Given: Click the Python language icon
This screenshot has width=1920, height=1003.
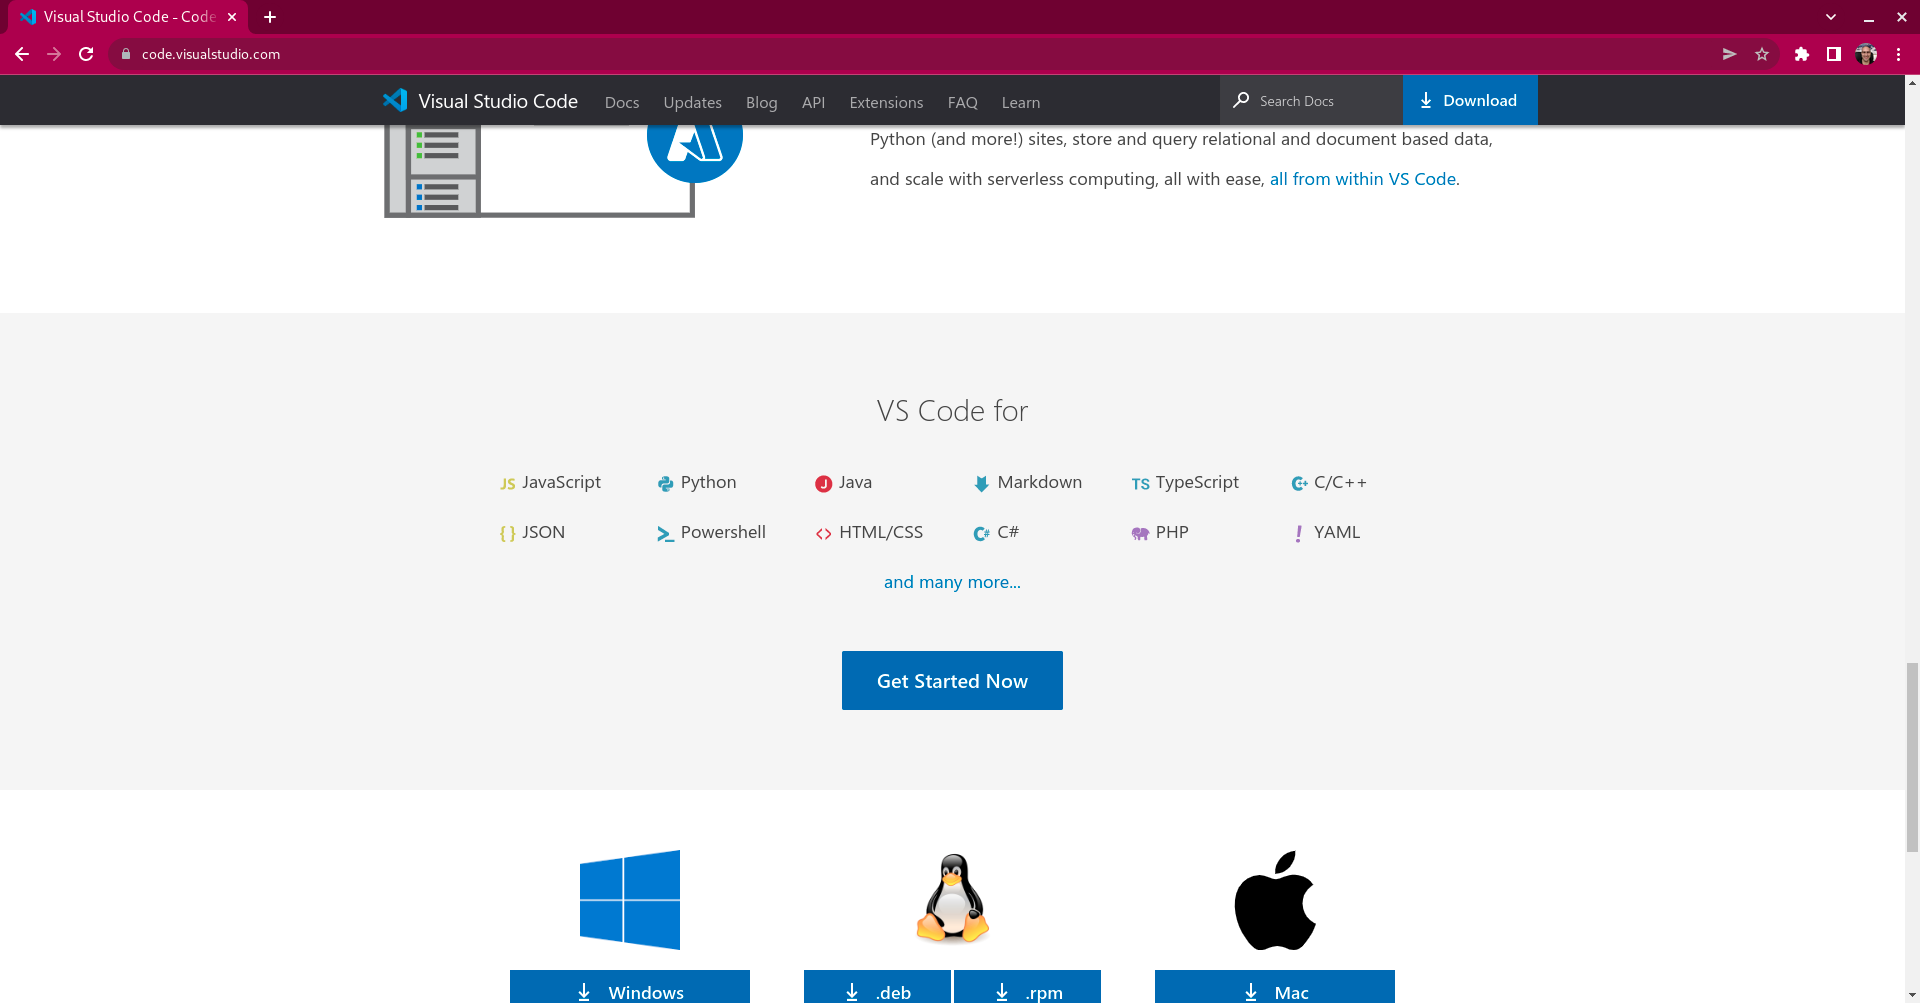Looking at the screenshot, I should tap(665, 484).
